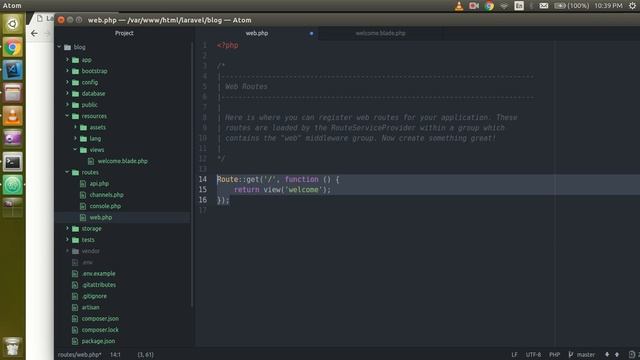The width and height of the screenshot is (640, 360).
Task: Click the vendor folder icon
Action: 76,251
